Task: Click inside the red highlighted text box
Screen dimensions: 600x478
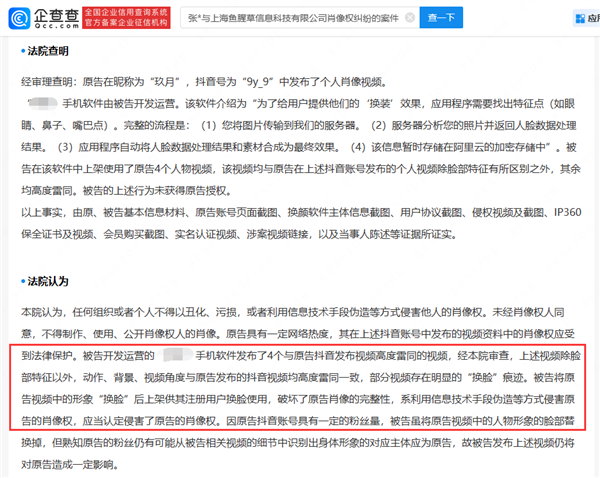Action: (x=300, y=385)
